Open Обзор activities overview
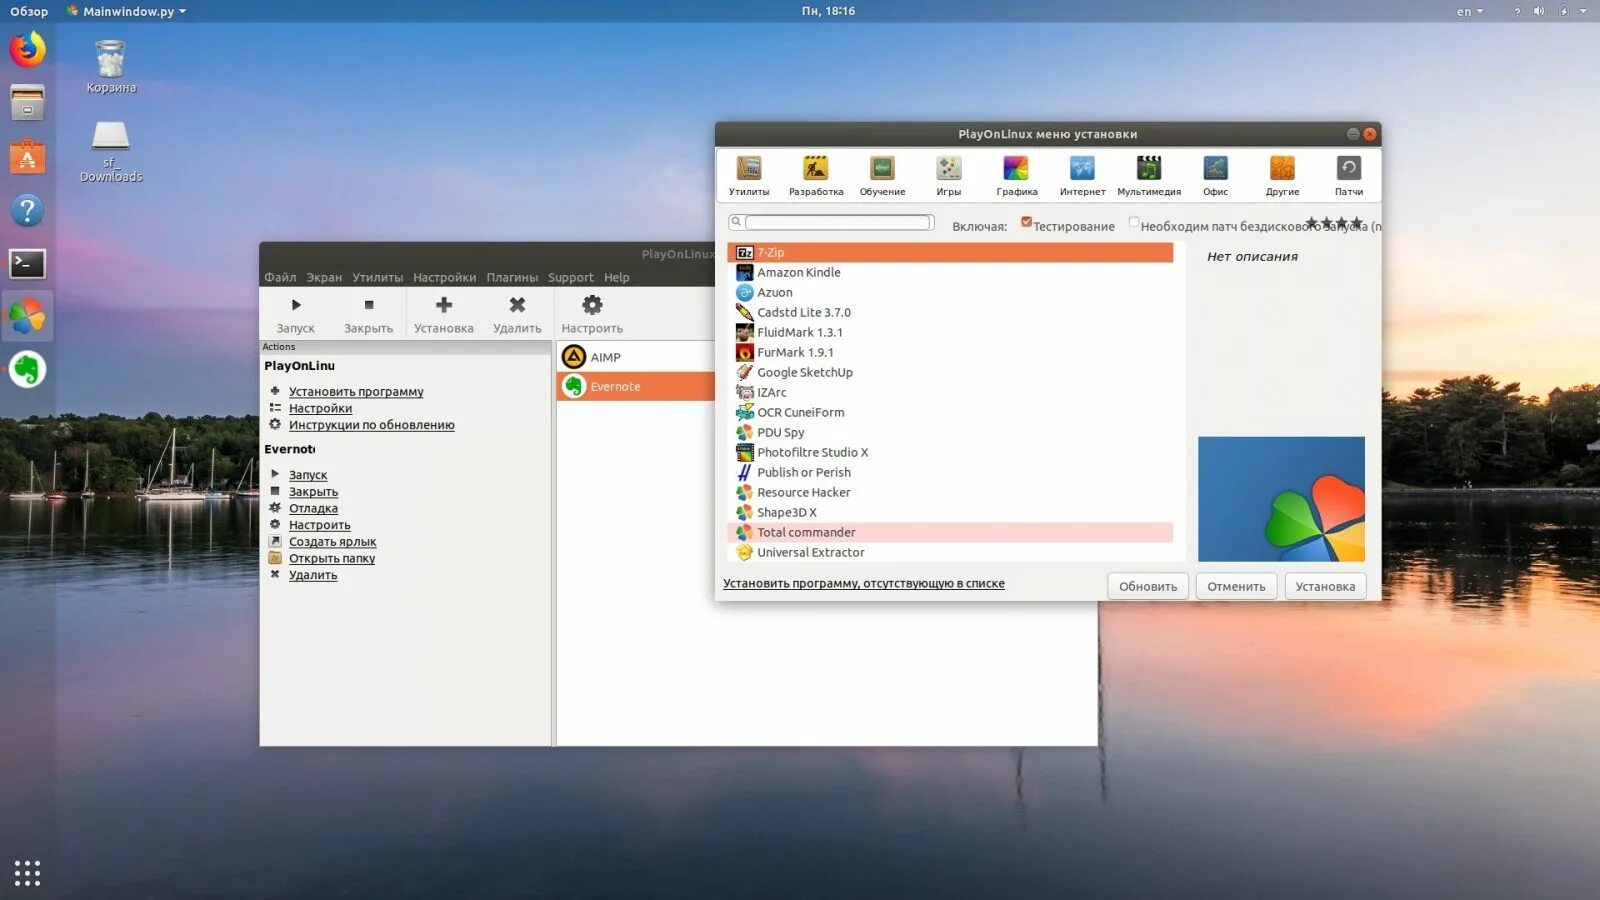 [29, 11]
